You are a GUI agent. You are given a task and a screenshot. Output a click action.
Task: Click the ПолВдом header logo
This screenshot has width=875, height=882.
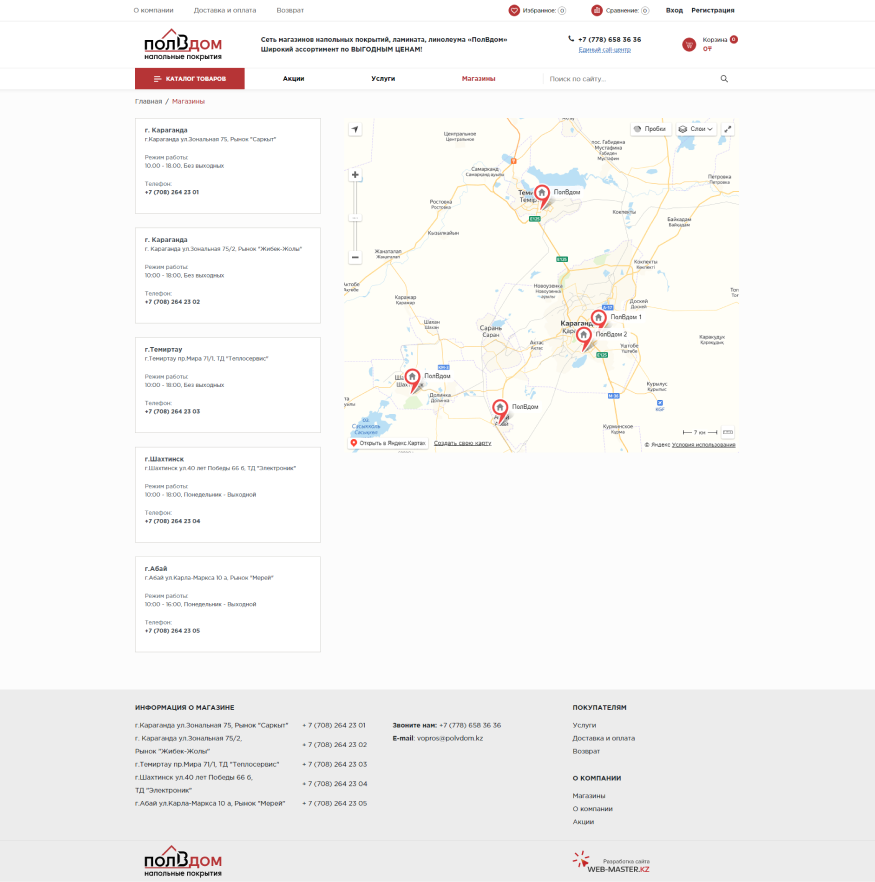pyautogui.click(x=183, y=44)
